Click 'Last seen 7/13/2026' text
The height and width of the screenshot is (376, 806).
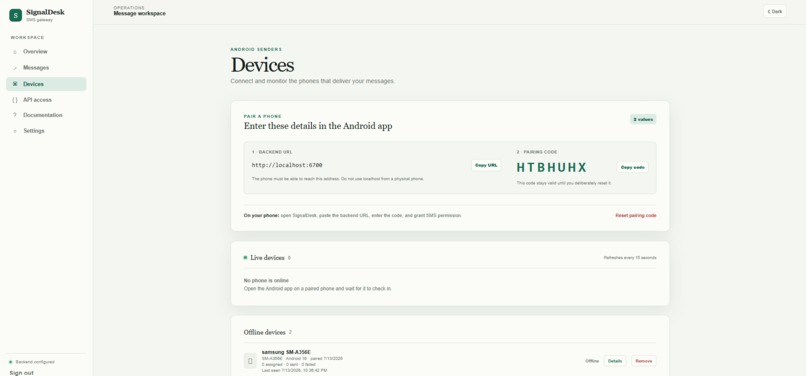pos(294,370)
